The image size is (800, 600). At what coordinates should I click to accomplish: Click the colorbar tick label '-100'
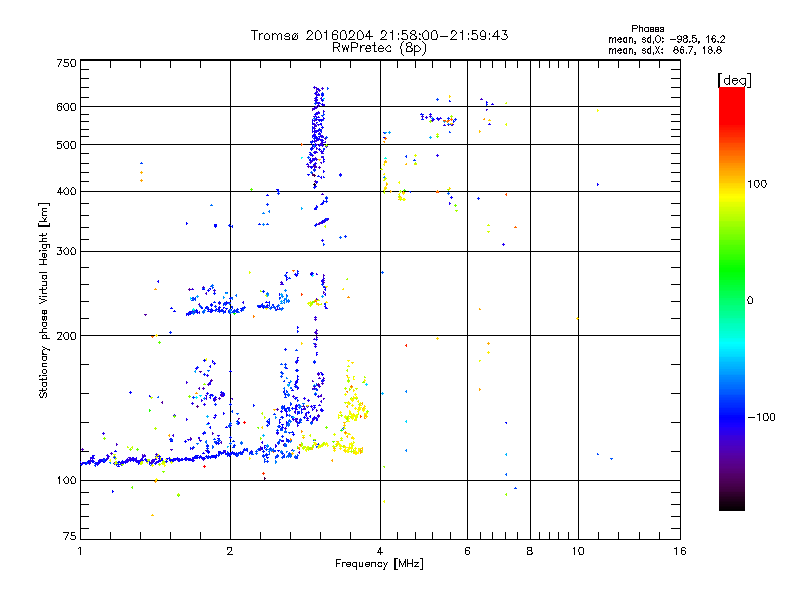click(761, 417)
